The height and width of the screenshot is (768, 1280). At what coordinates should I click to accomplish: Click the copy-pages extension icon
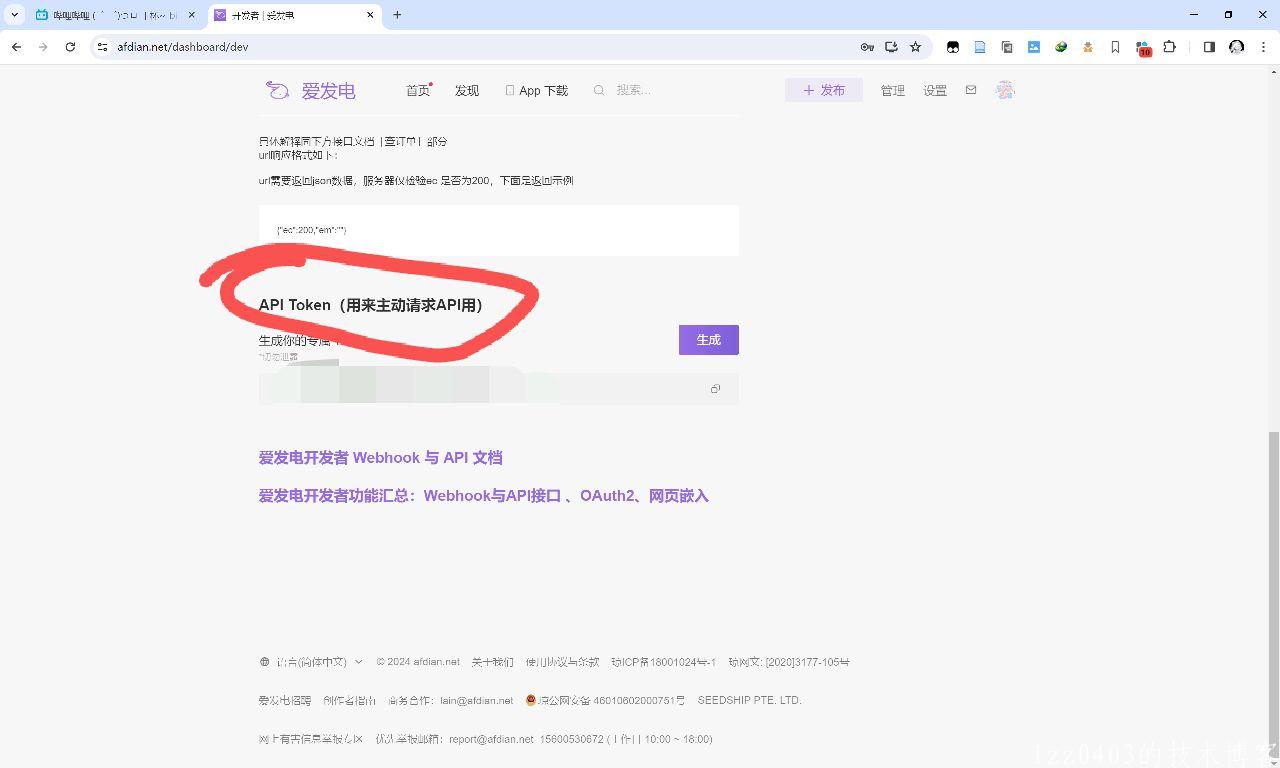[x=1007, y=47]
